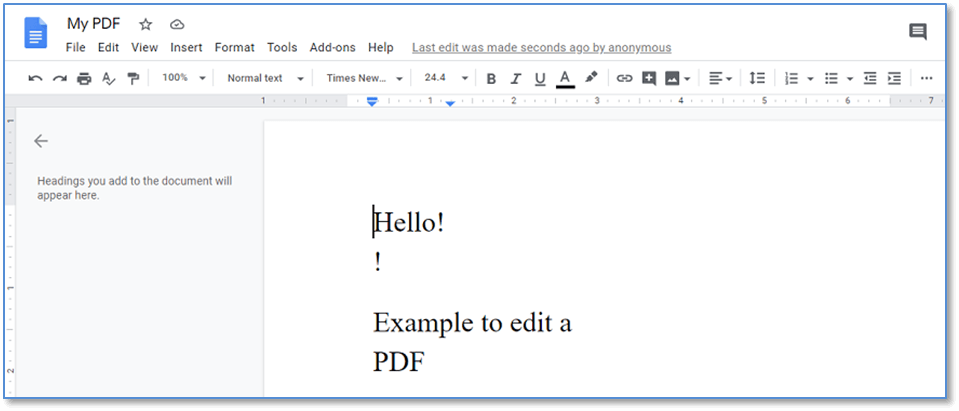959x411 pixels.
Task: Click the insert link icon
Action: pyautogui.click(x=624, y=78)
